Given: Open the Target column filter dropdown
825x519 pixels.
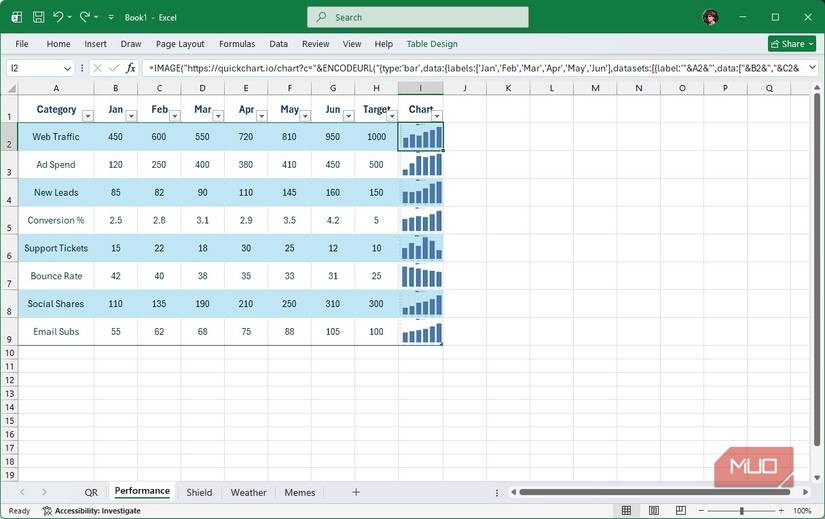Looking at the screenshot, I should tap(391, 116).
